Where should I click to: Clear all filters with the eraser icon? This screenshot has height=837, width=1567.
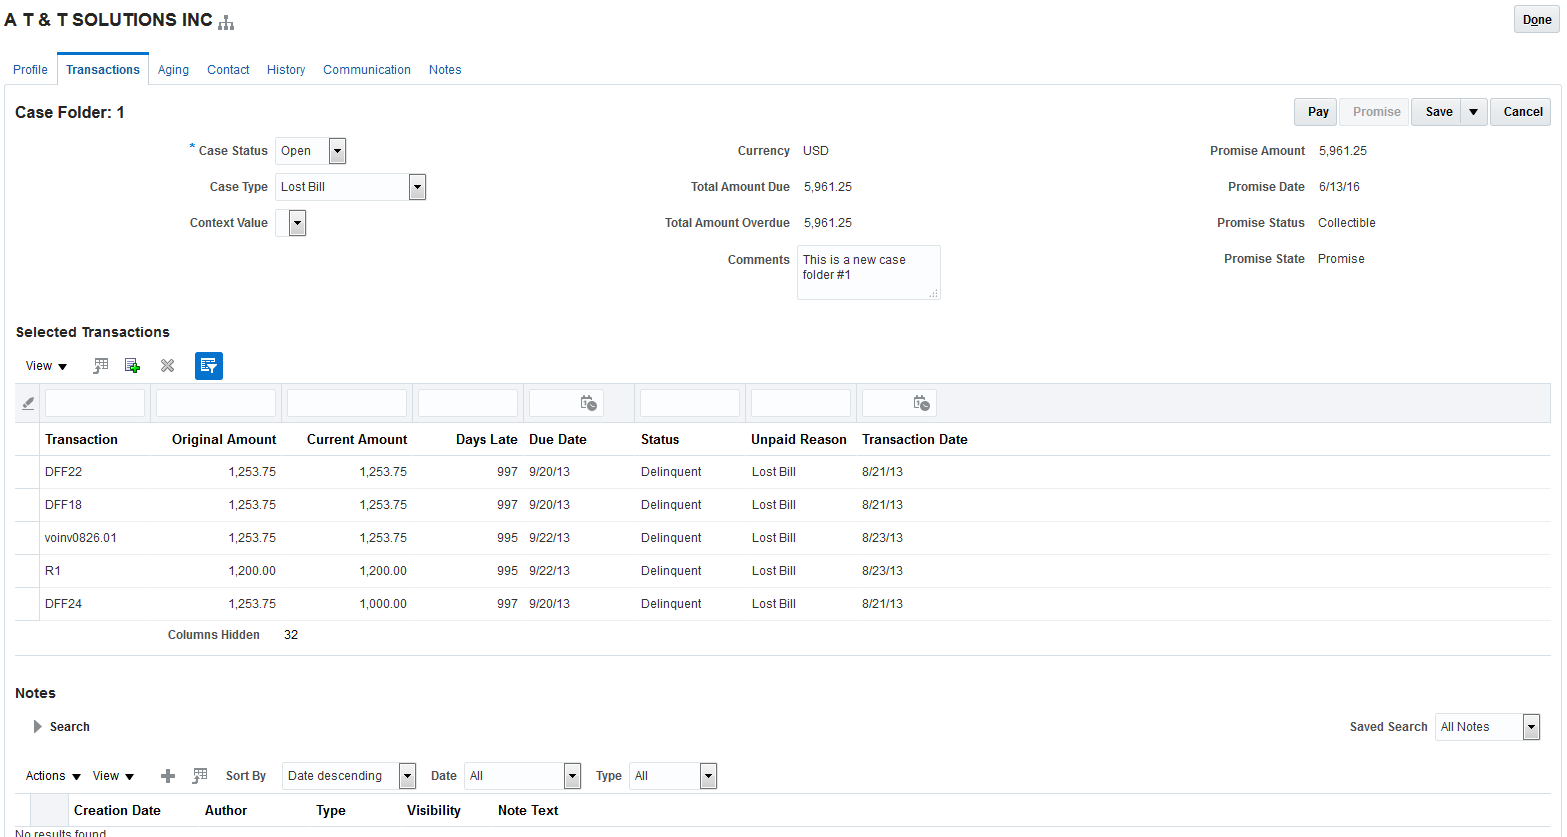pyautogui.click(x=28, y=403)
